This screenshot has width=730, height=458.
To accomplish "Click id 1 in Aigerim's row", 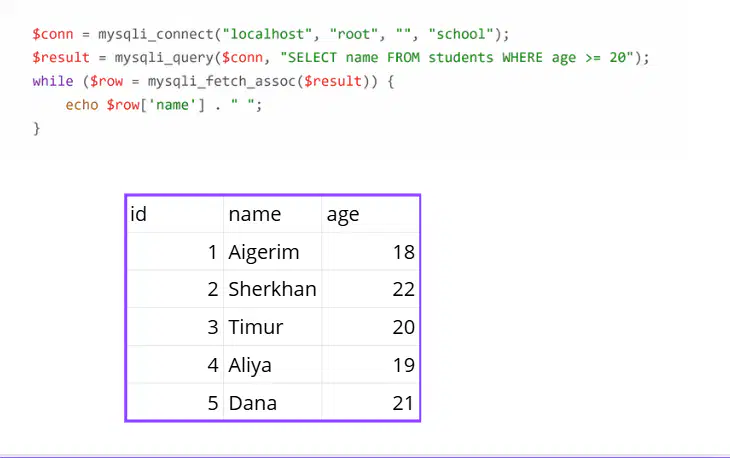I will coord(175,252).
